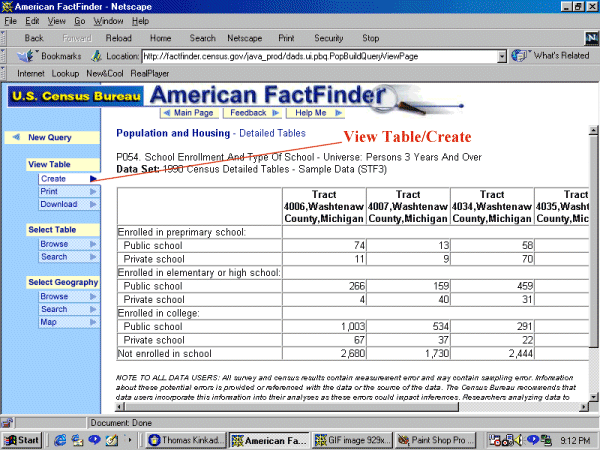Click the Feedback button
The image size is (600, 450).
click(243, 113)
